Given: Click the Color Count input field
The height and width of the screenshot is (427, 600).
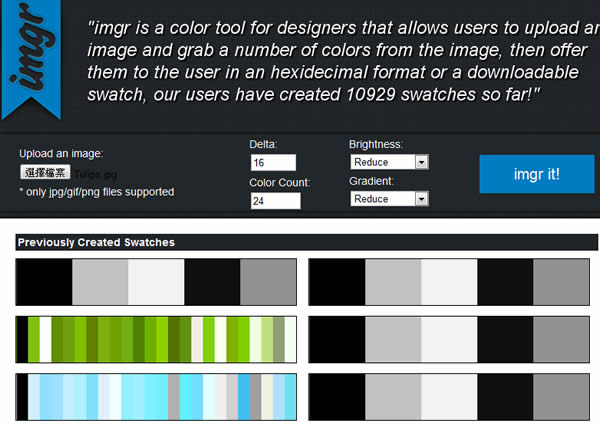Looking at the screenshot, I should (275, 201).
